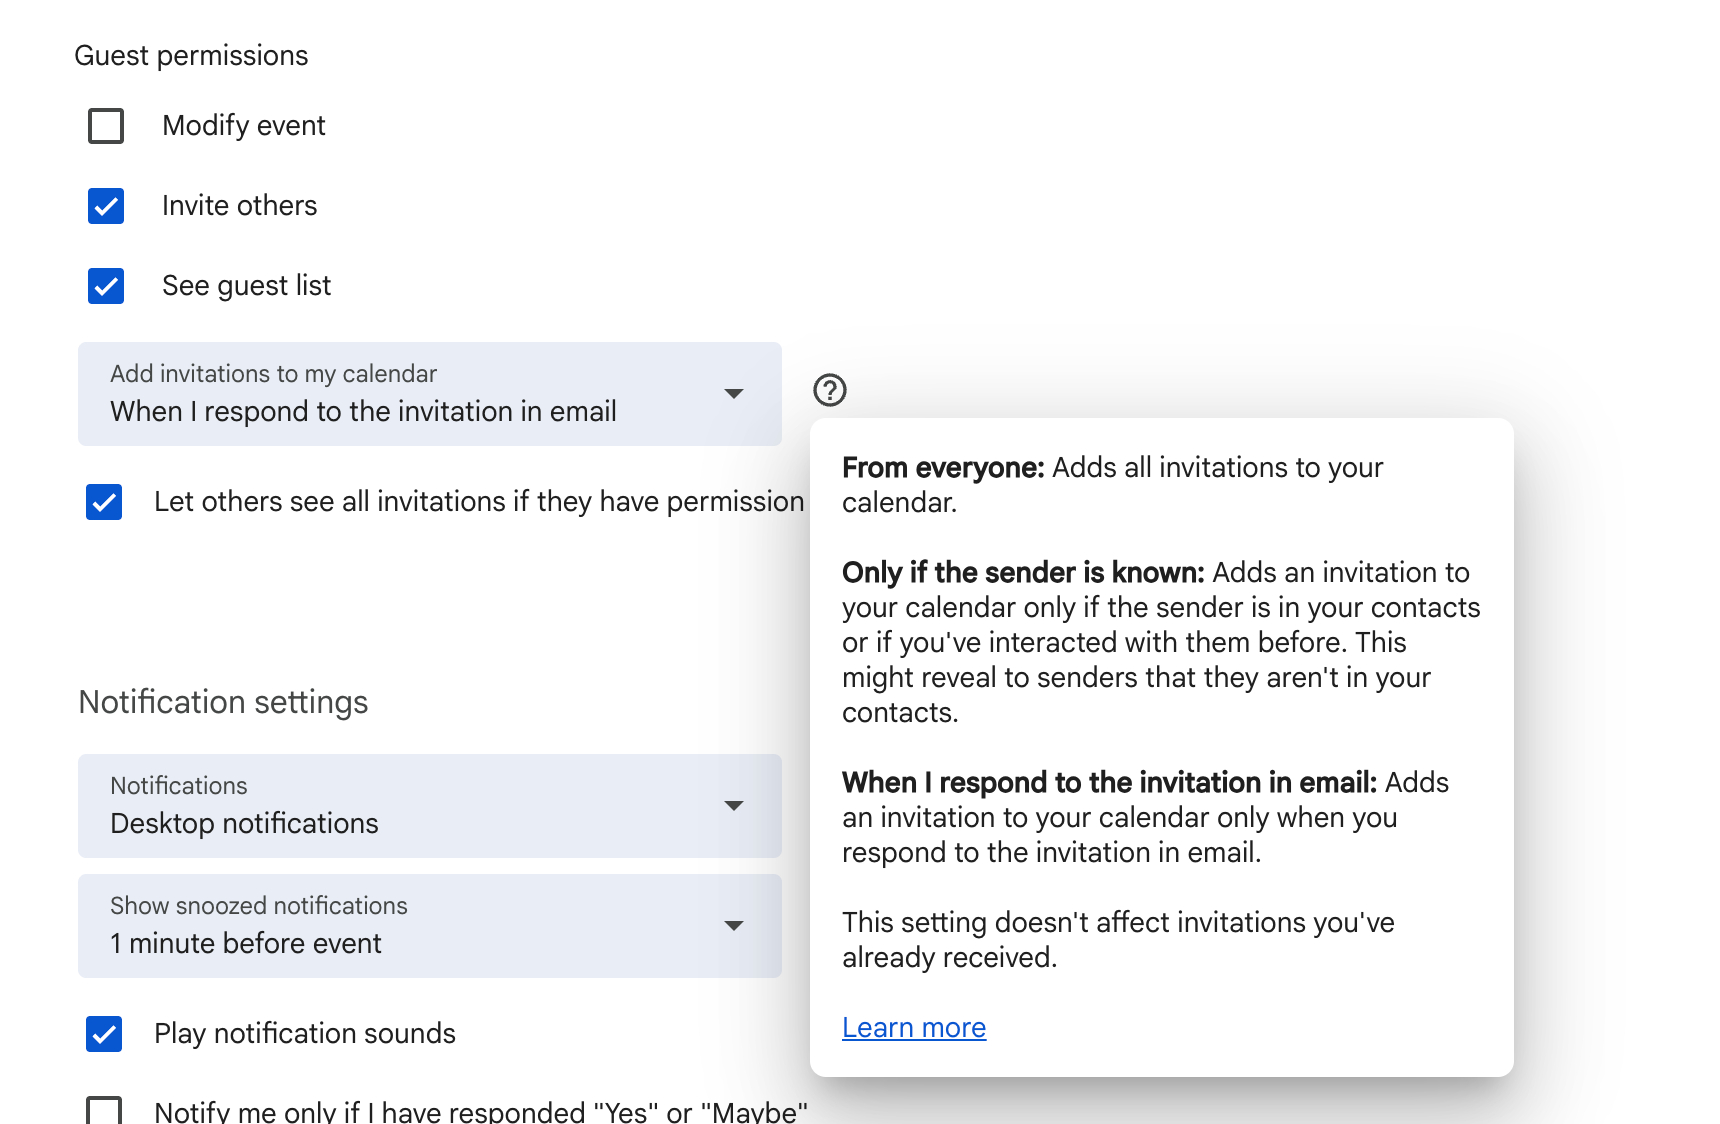Click the 'From everyone' tooltip description
Screen dimensions: 1720x1124
[1112, 485]
